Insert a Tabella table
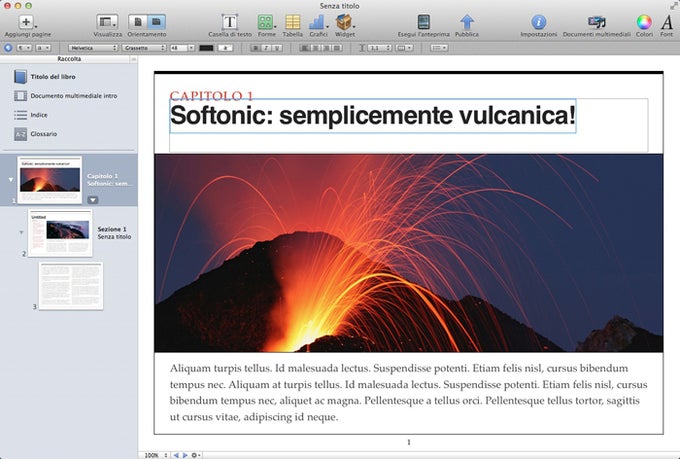Image resolution: width=680 pixels, height=459 pixels. (x=293, y=22)
